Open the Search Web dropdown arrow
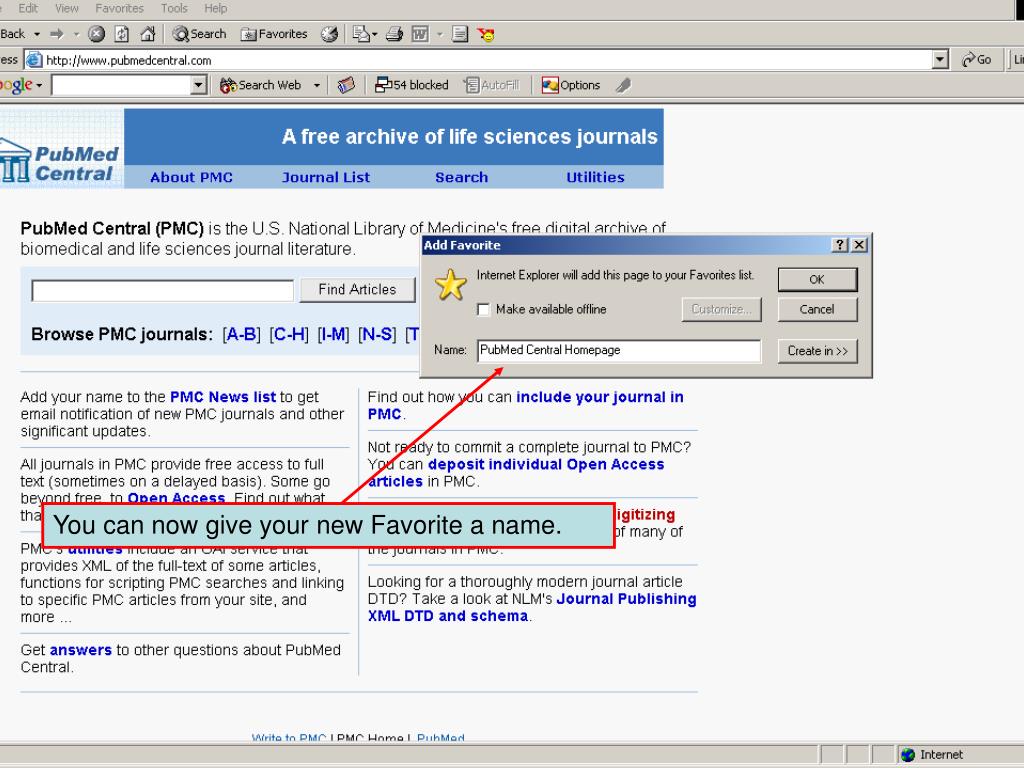Viewport: 1024px width, 768px height. coord(317,85)
